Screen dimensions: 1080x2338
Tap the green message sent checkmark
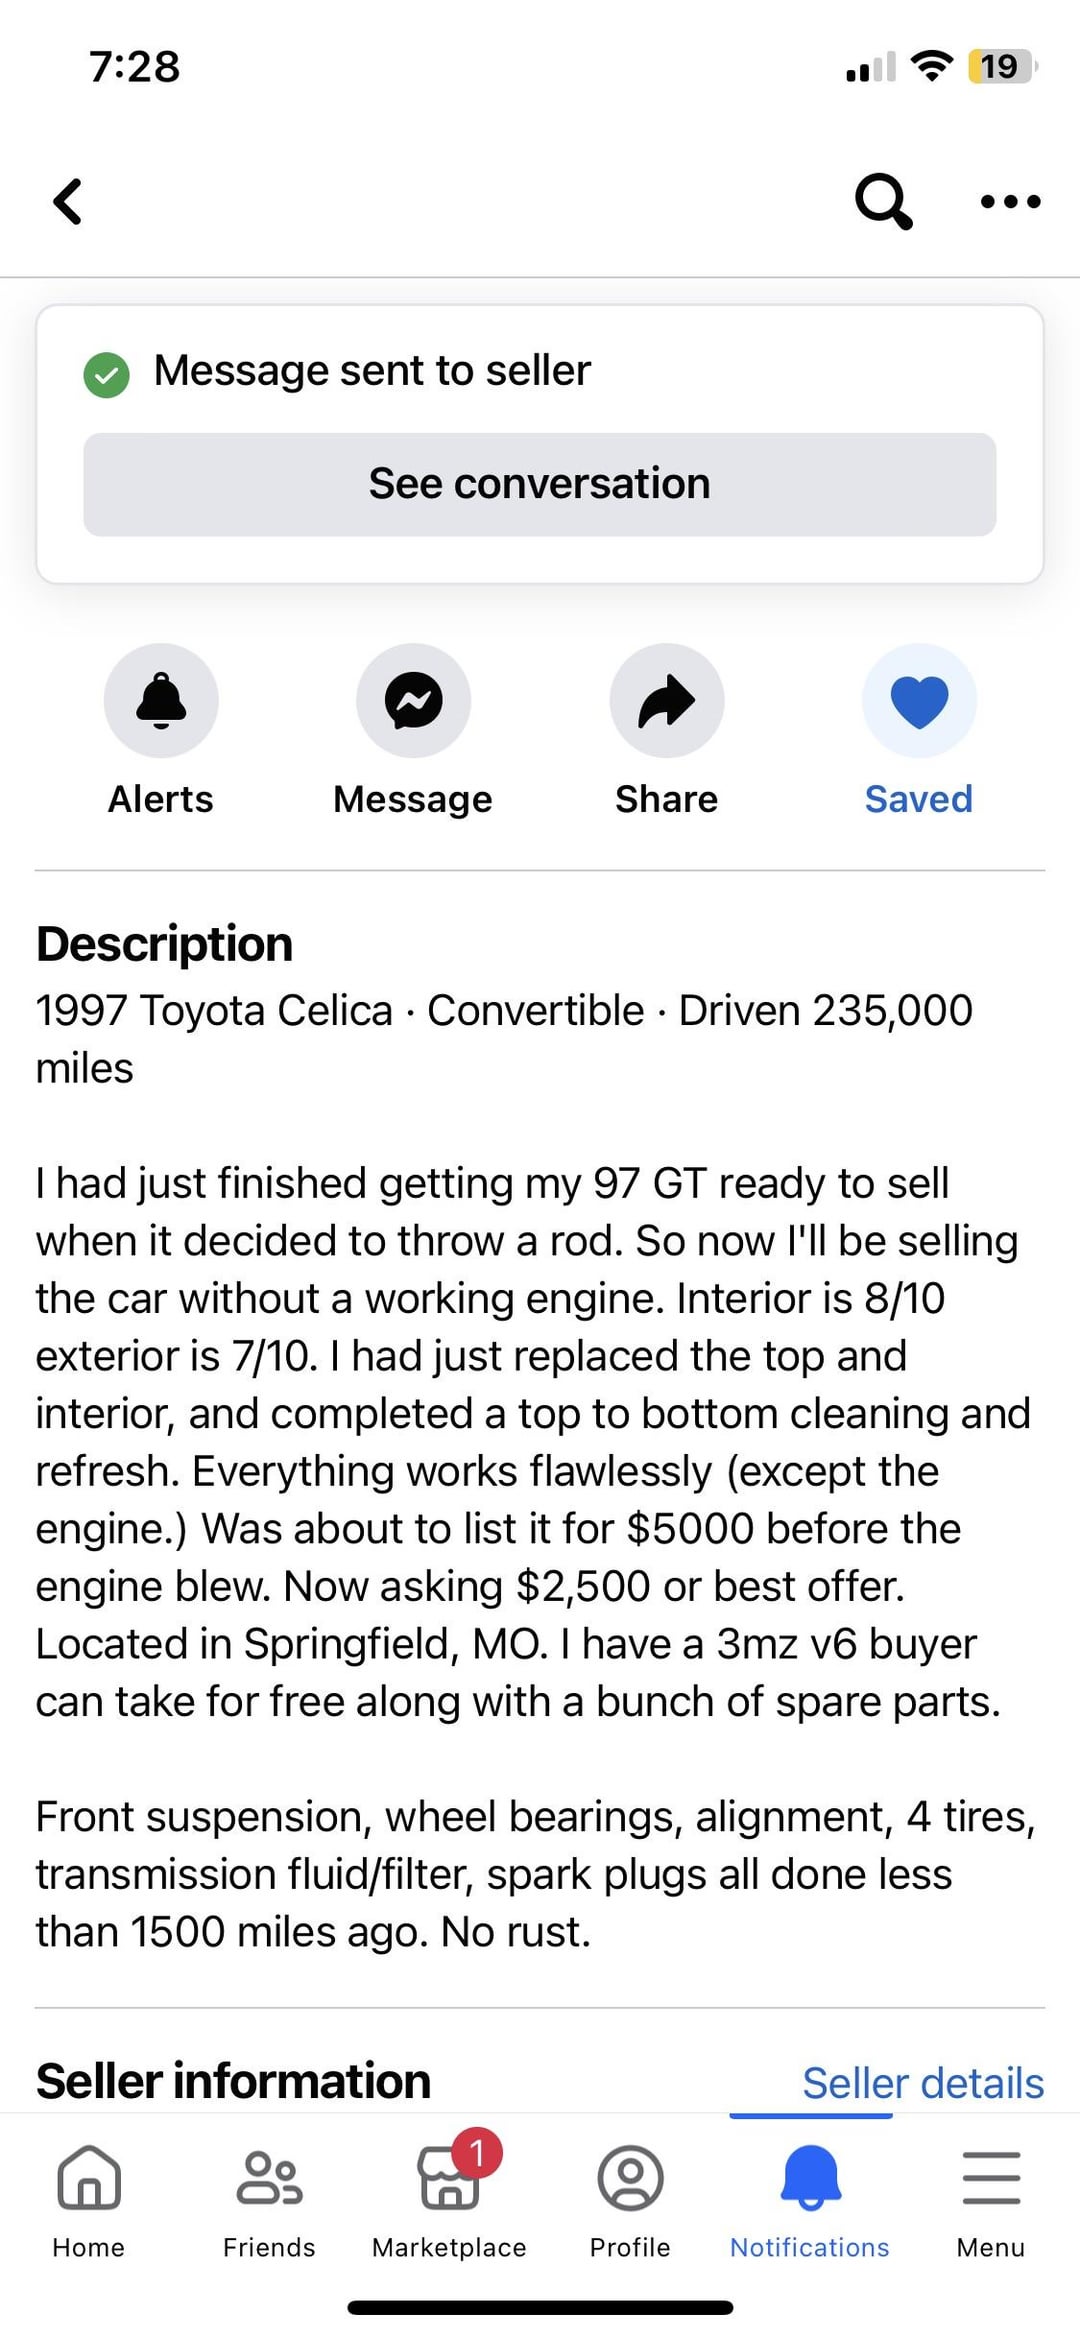coord(106,375)
